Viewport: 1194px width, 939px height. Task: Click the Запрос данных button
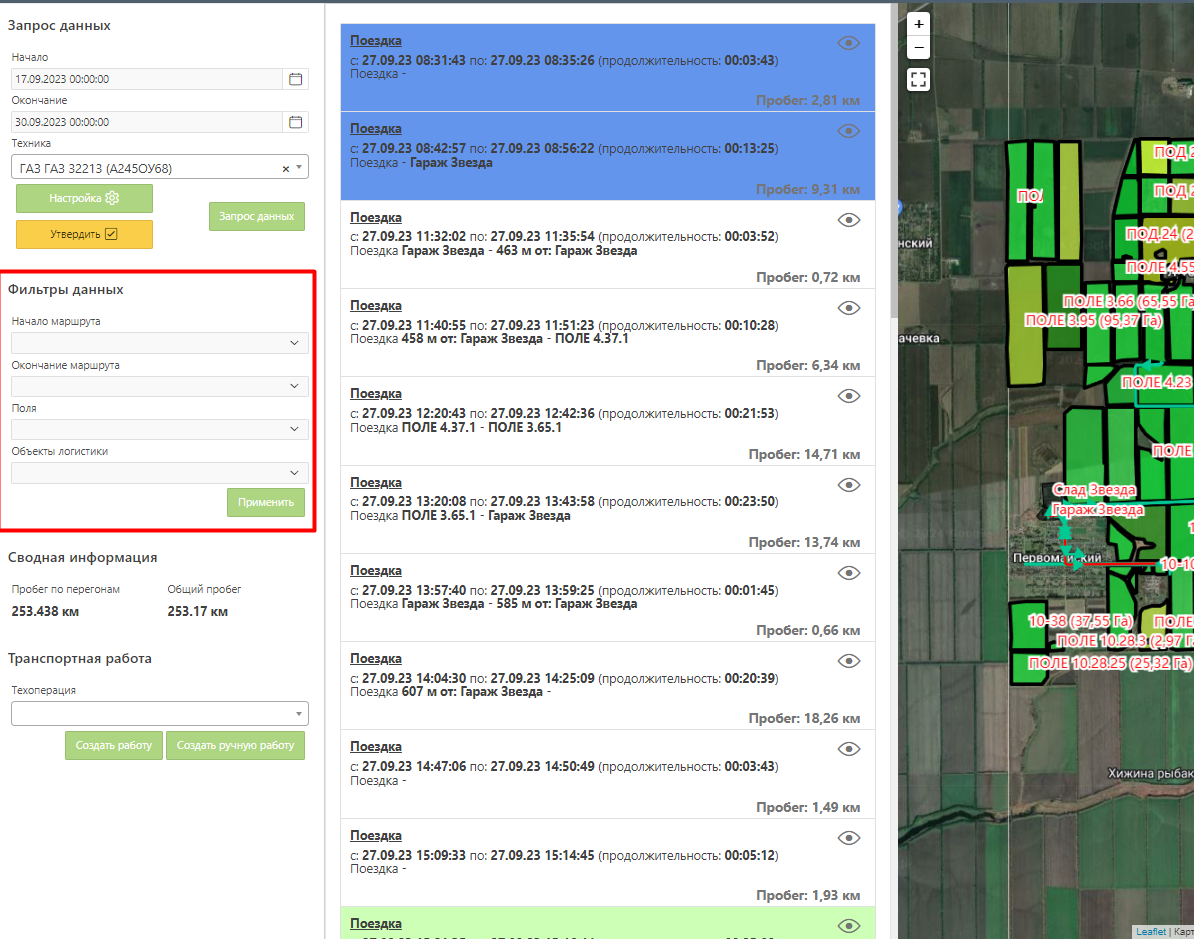point(256,216)
